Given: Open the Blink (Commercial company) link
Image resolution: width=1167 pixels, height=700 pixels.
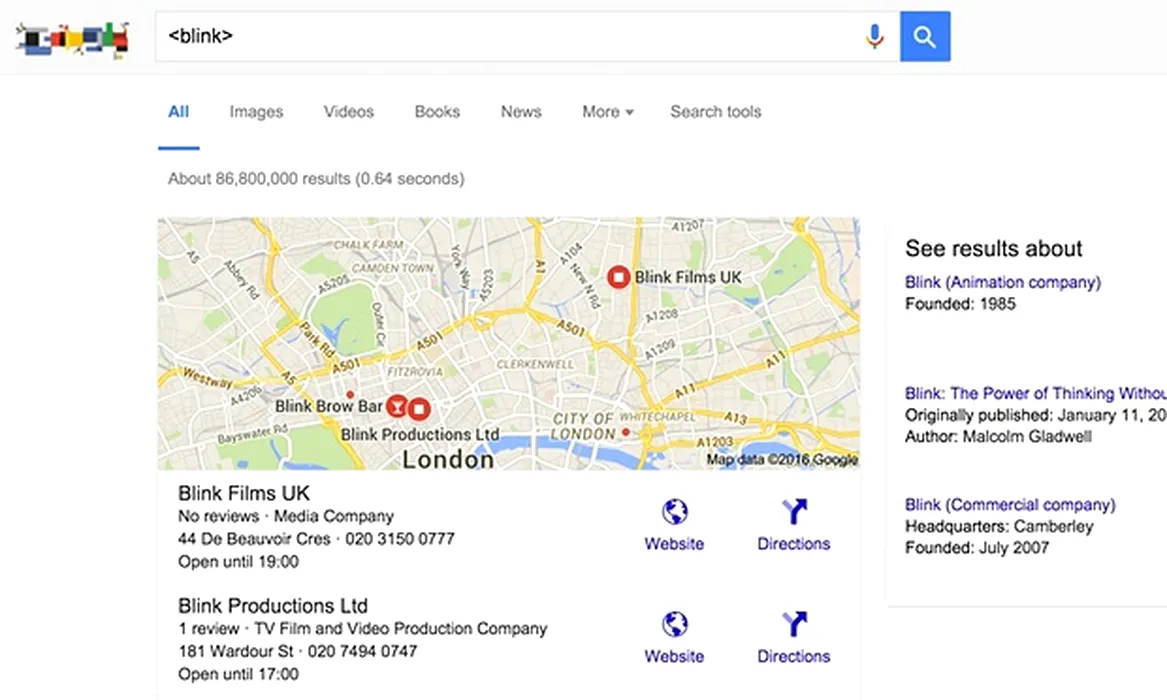Looking at the screenshot, I should tap(1009, 505).
